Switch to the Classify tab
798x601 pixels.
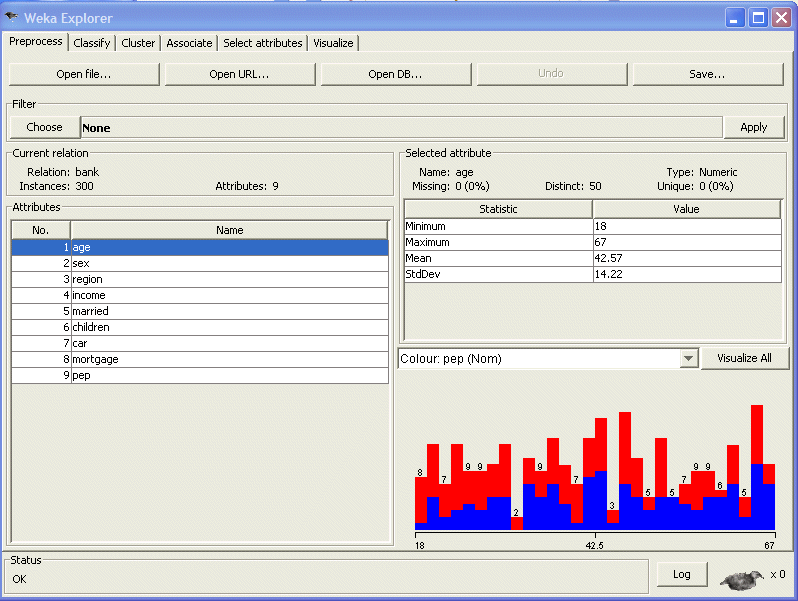point(92,43)
